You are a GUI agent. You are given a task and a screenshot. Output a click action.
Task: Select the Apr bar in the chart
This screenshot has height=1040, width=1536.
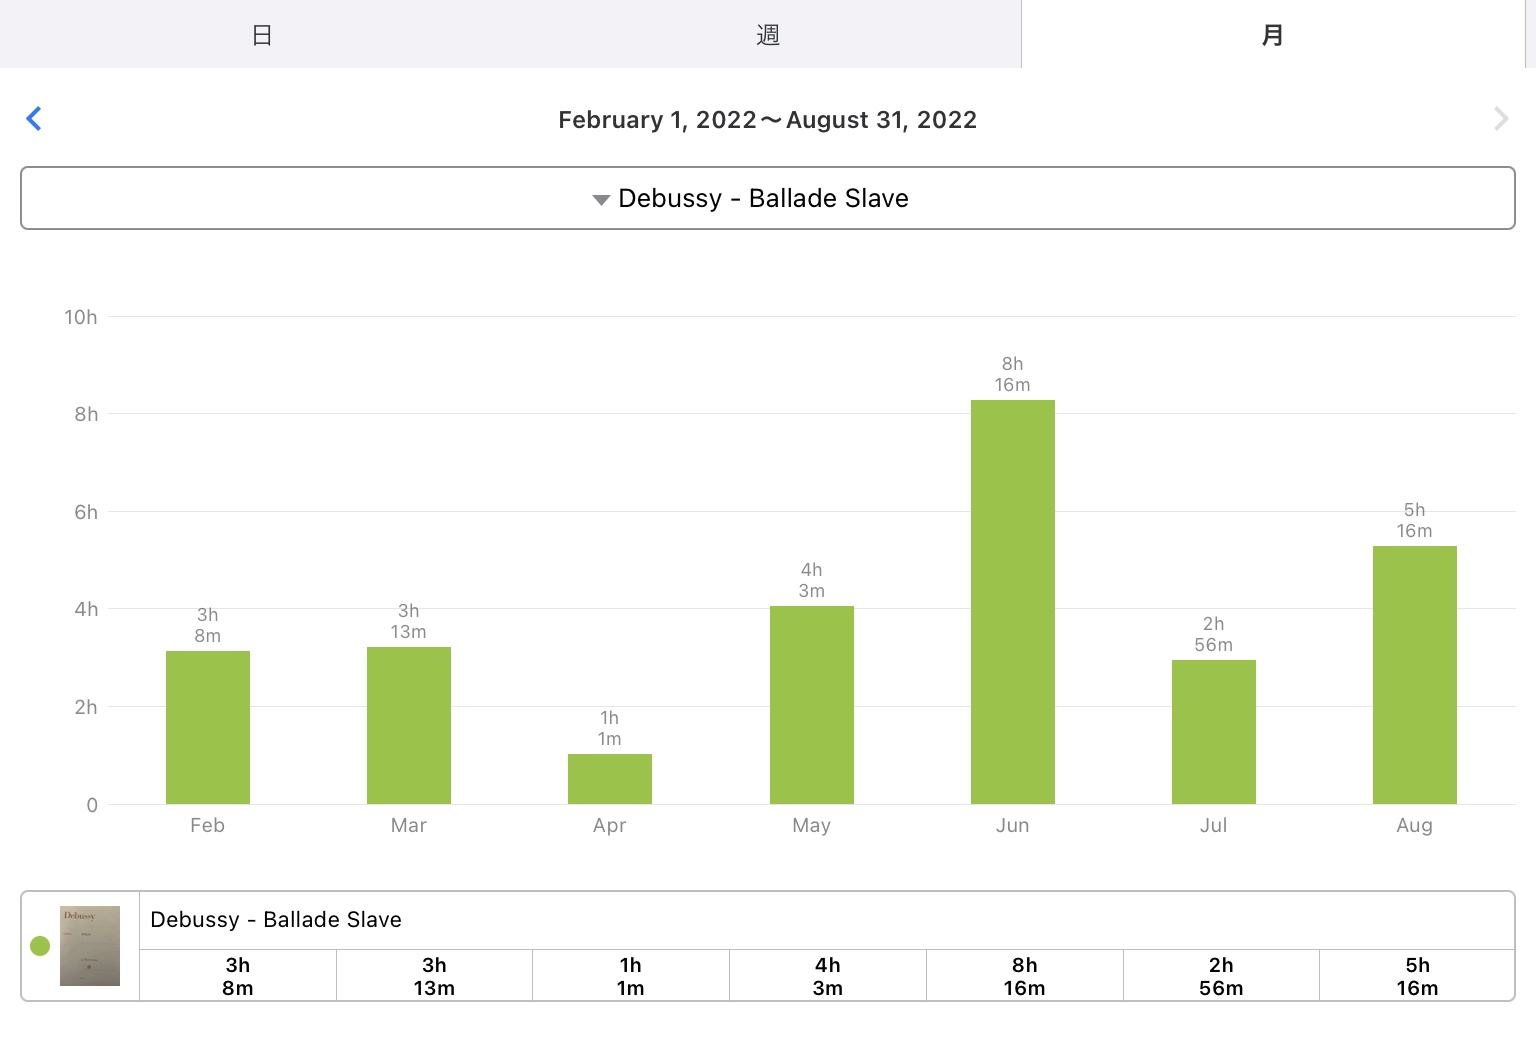610,779
